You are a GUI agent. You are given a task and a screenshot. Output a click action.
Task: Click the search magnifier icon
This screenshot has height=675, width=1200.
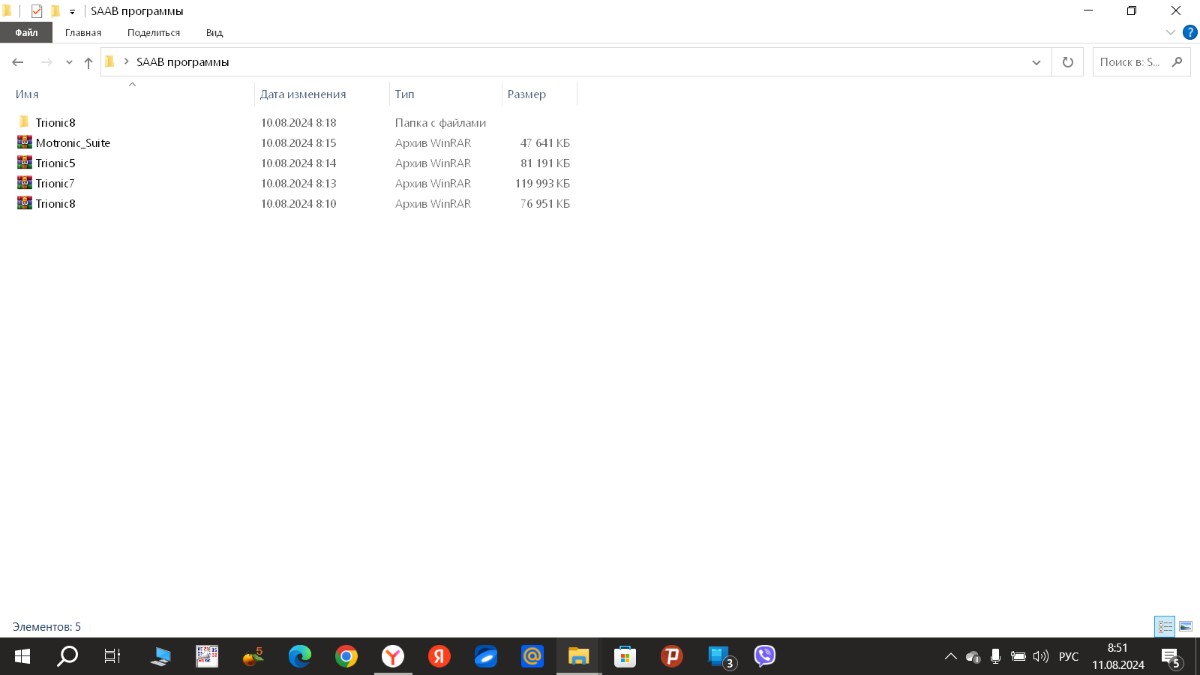click(1178, 62)
